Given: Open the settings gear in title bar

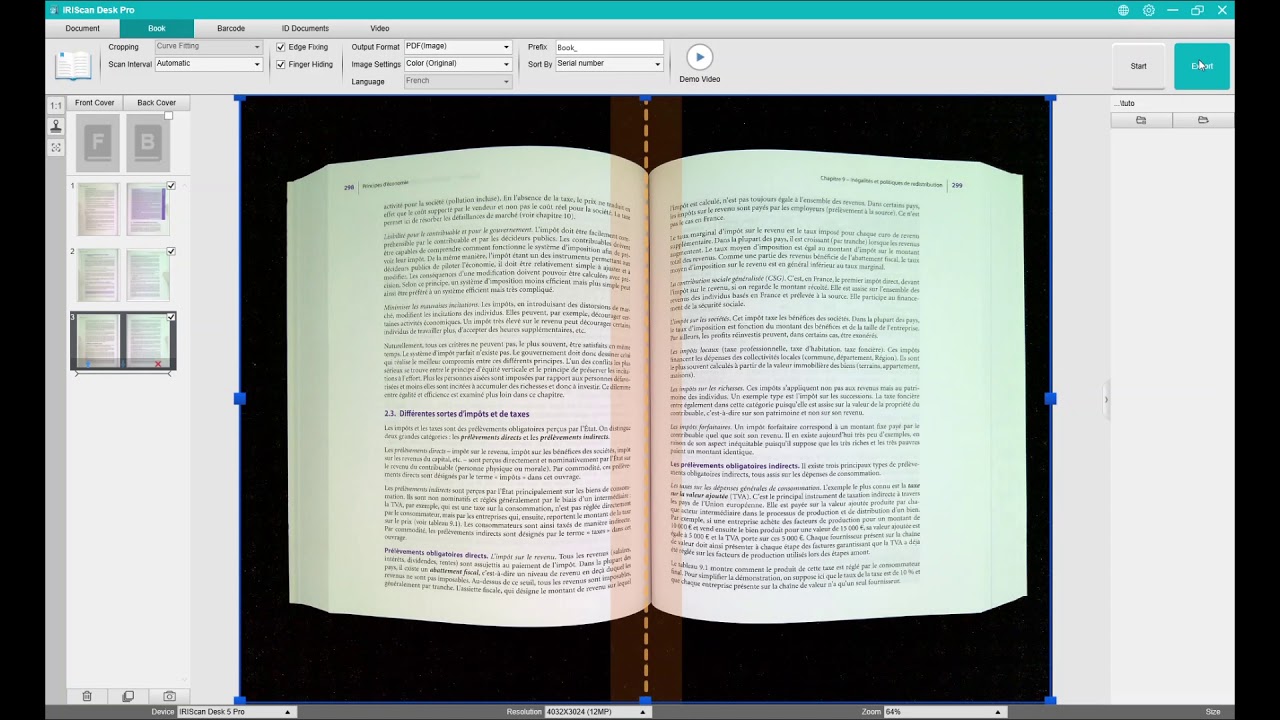Looking at the screenshot, I should coord(1149,10).
